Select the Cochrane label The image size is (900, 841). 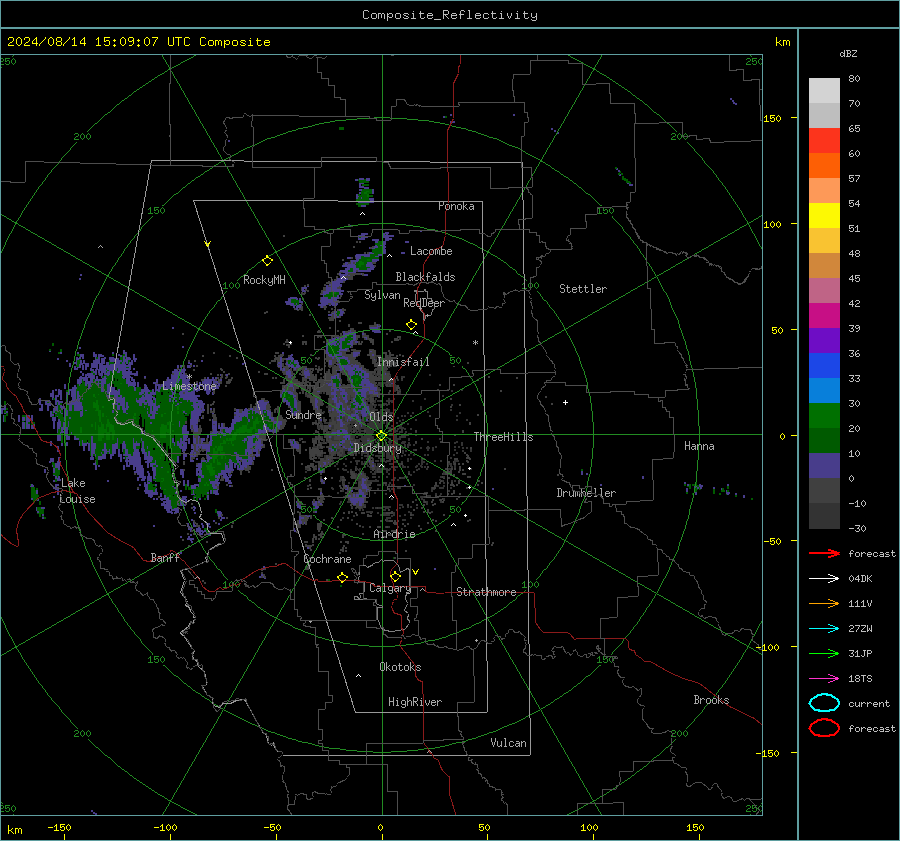tap(327, 559)
